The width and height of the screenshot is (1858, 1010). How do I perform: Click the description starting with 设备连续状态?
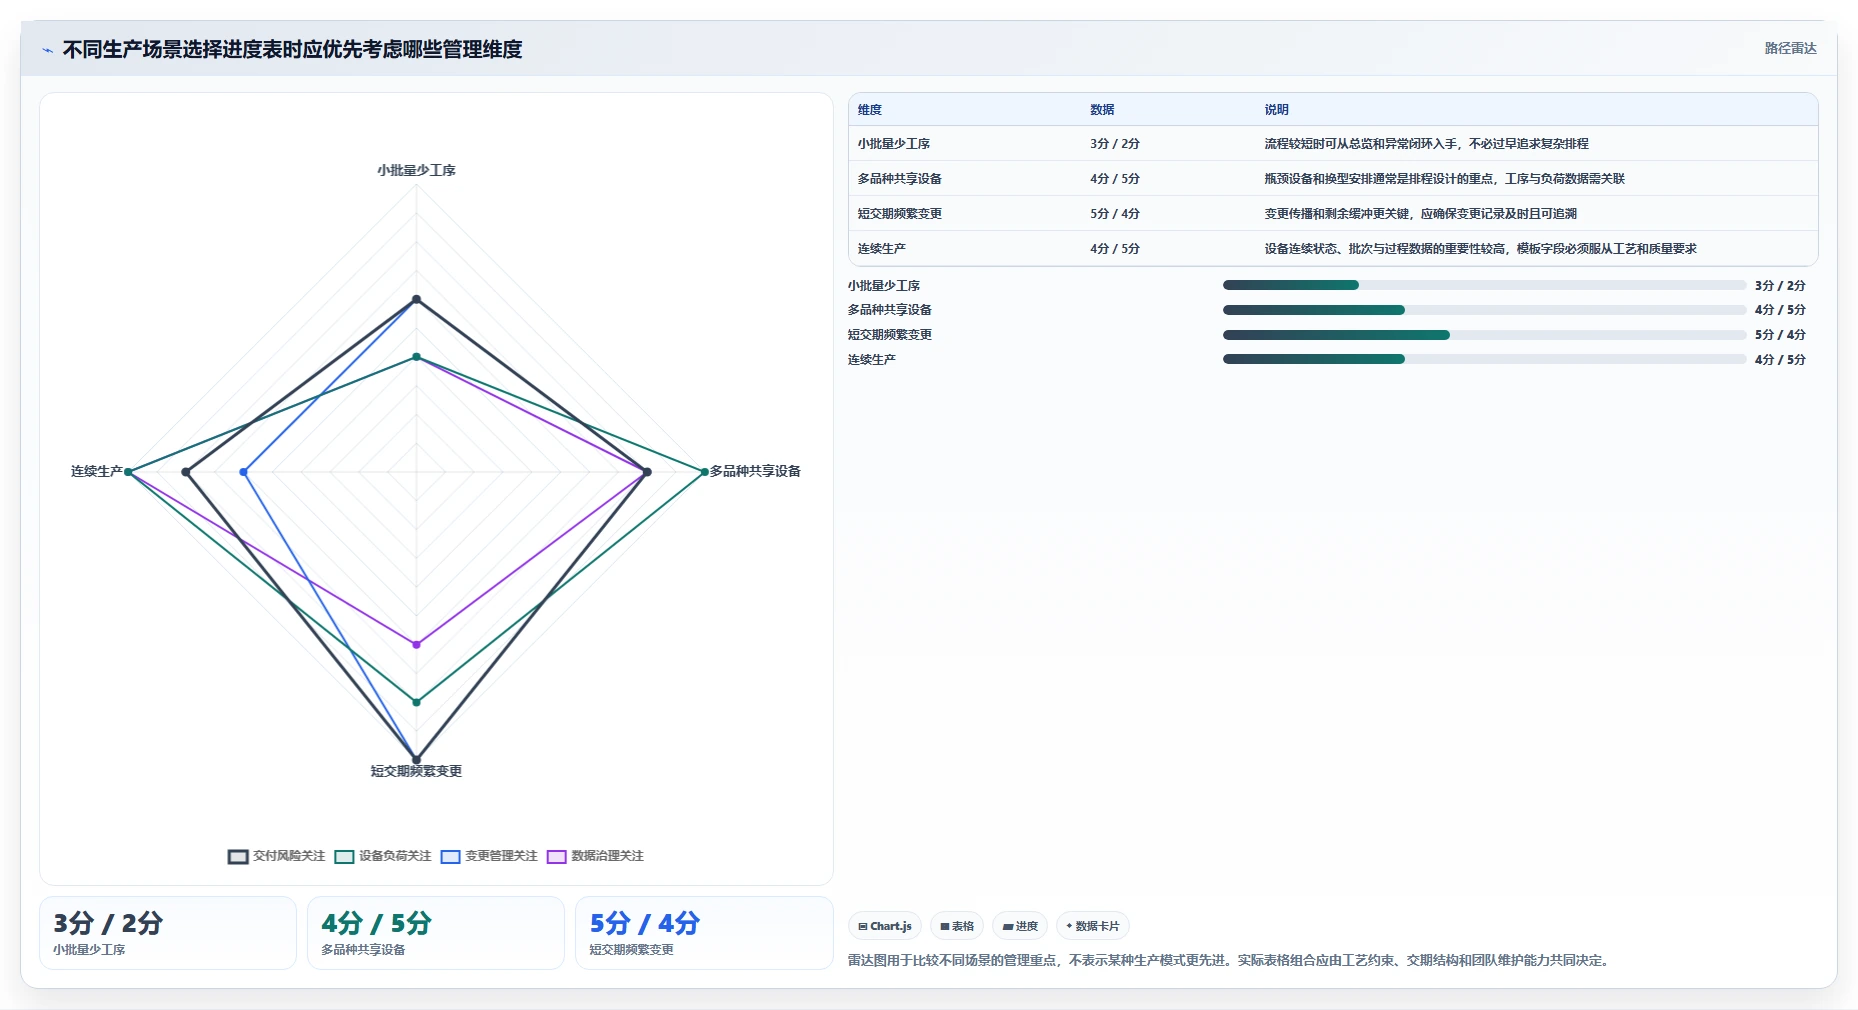pos(1480,249)
